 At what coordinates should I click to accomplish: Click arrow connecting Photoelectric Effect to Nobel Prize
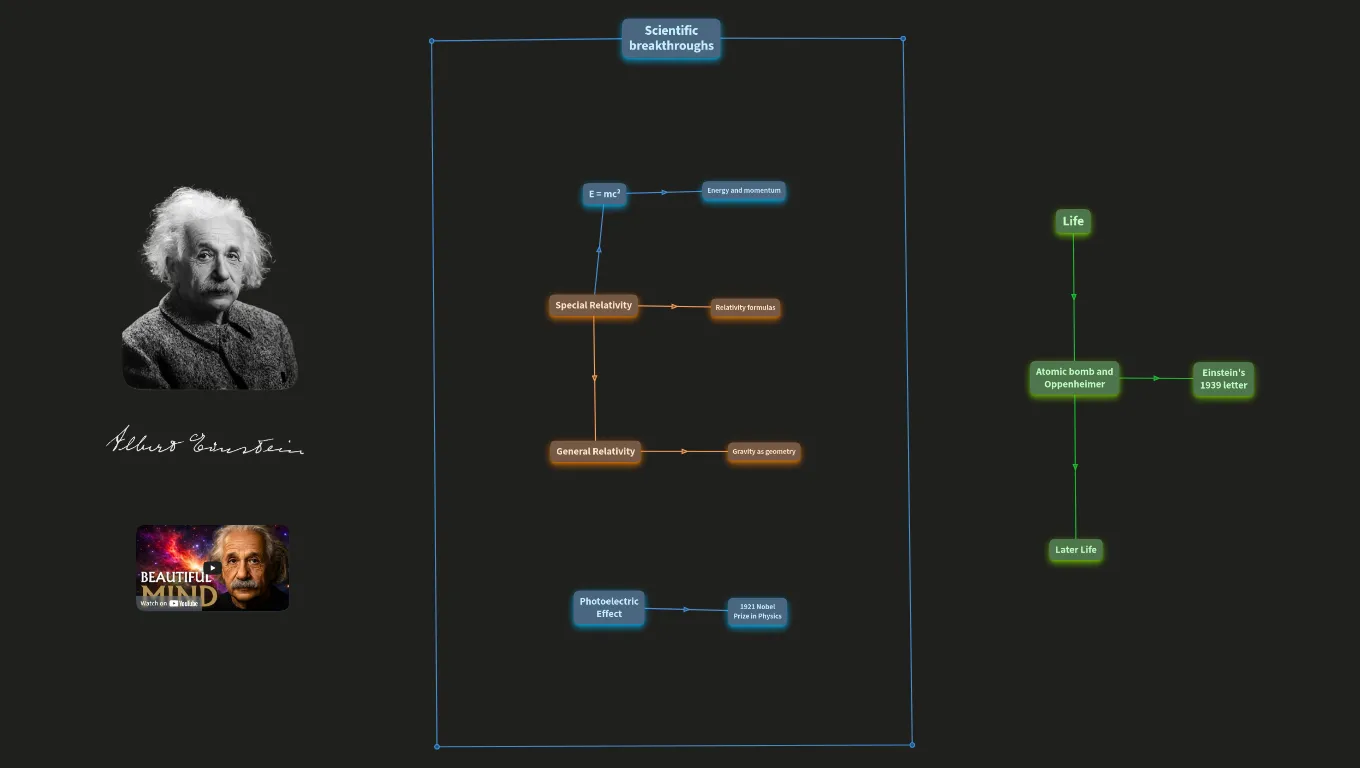pos(686,610)
